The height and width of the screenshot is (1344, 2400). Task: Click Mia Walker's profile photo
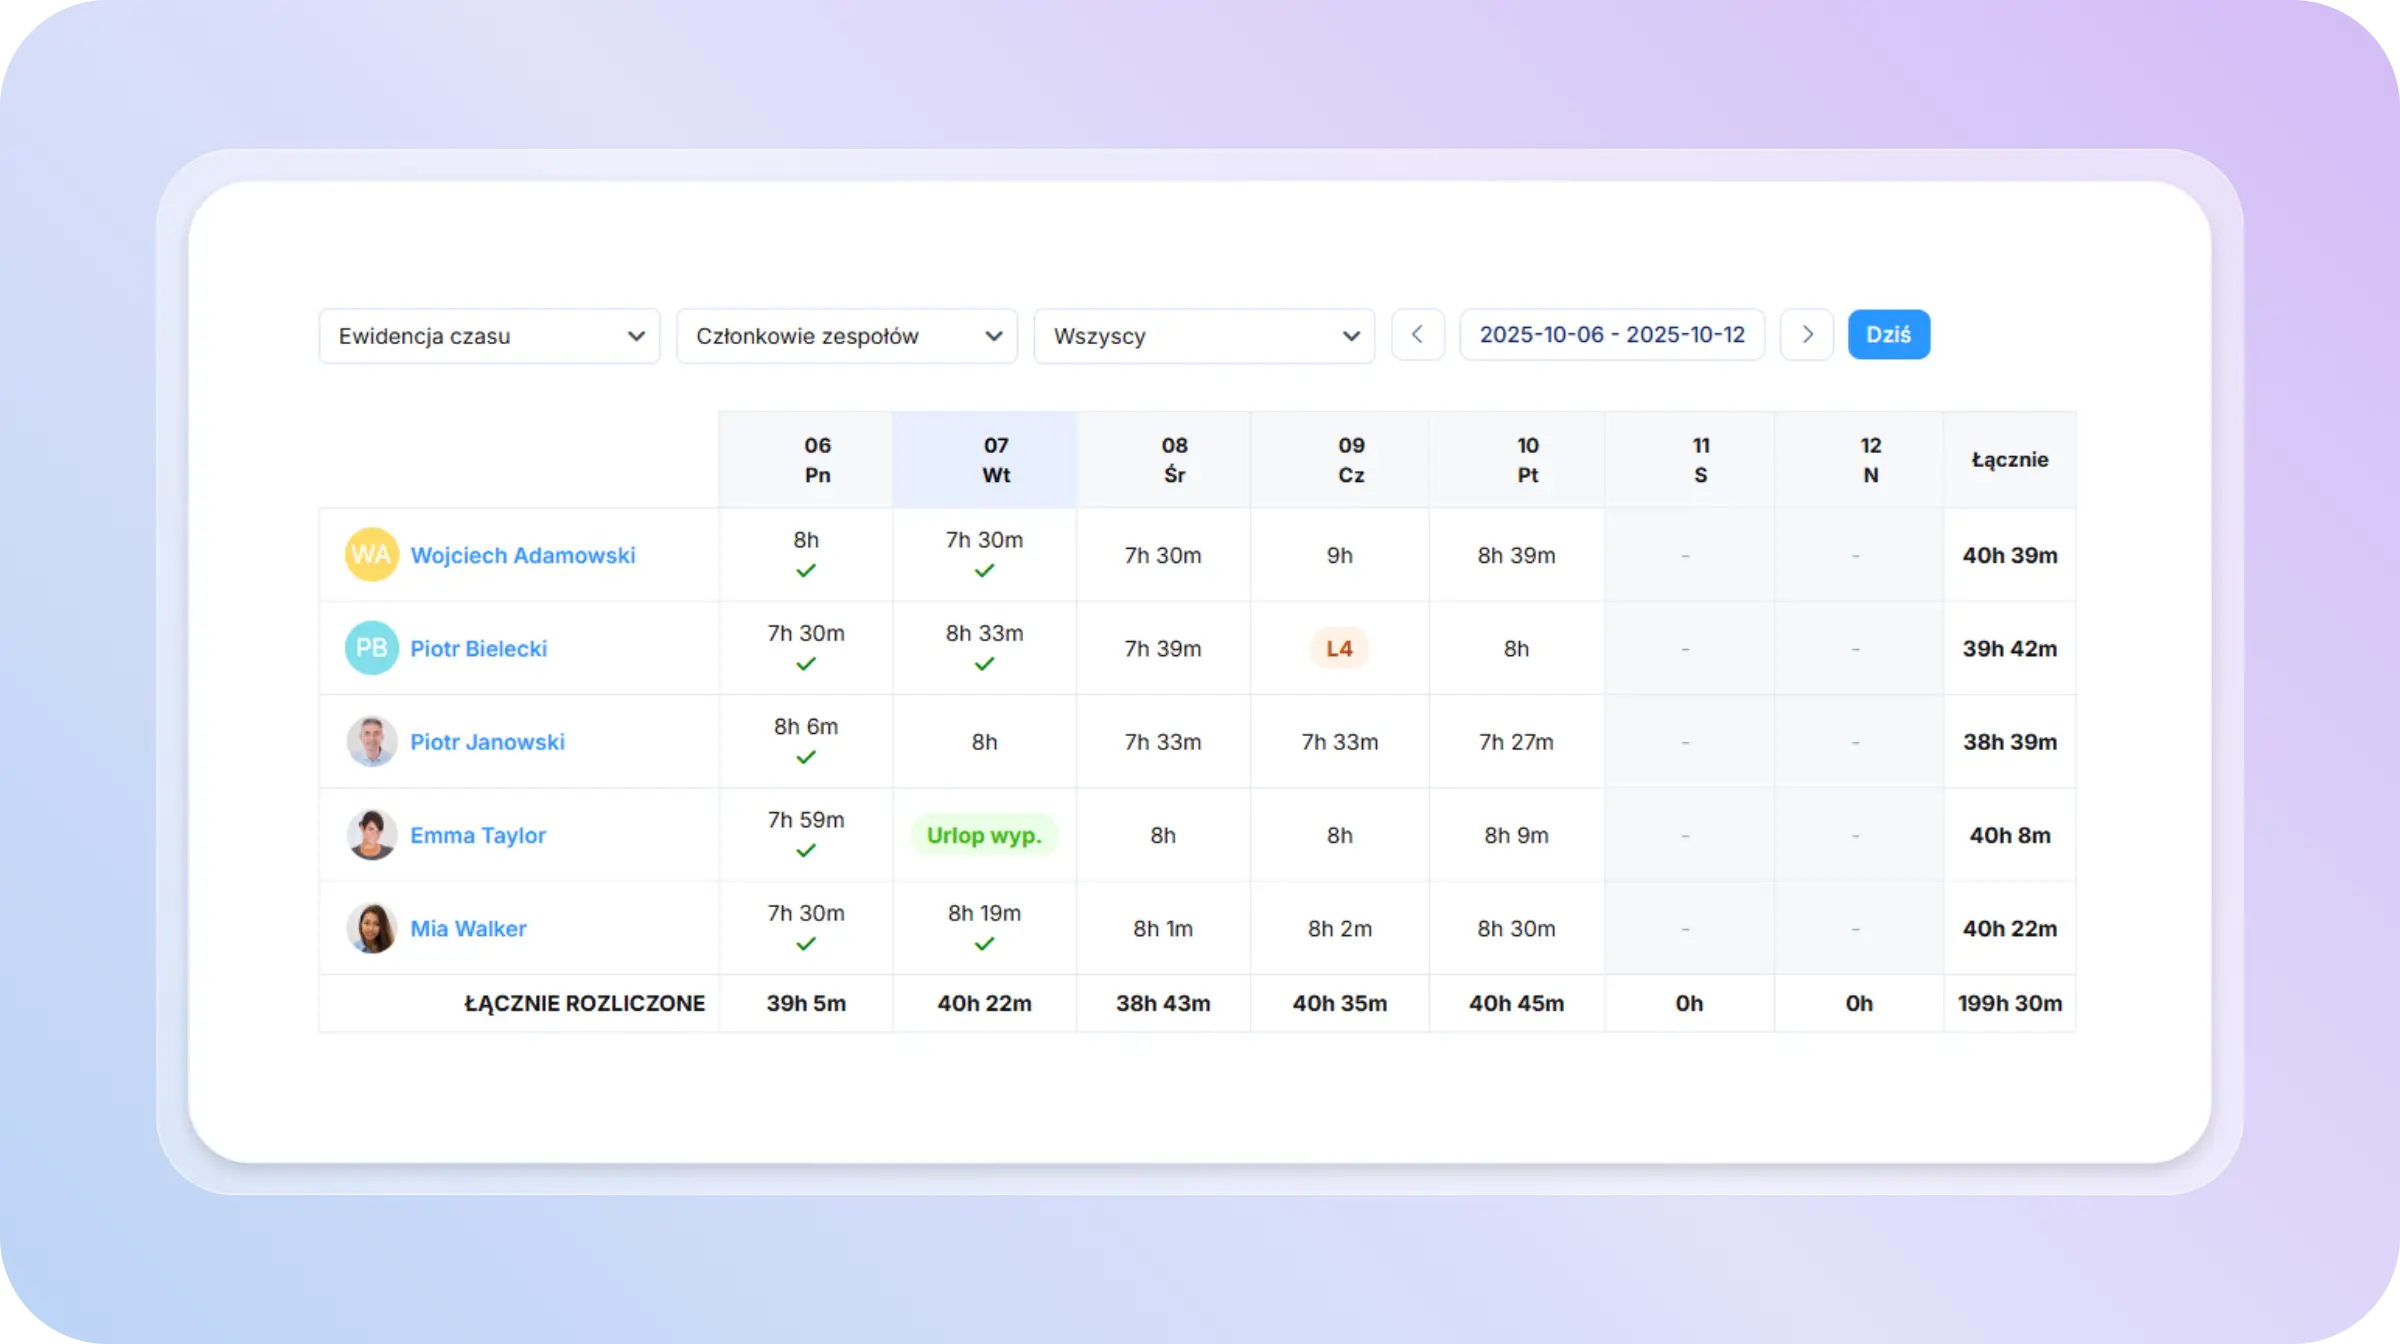371,929
